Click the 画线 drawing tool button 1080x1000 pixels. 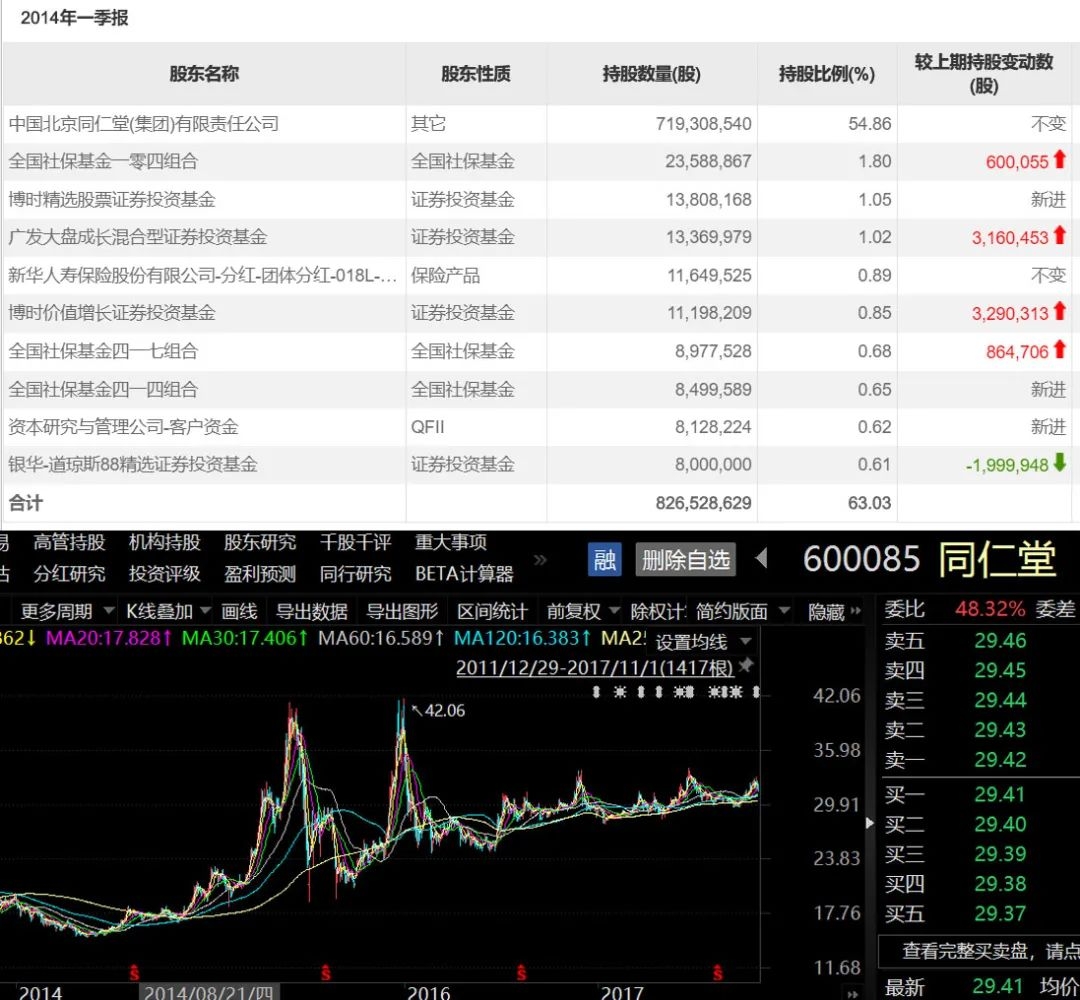click(239, 612)
